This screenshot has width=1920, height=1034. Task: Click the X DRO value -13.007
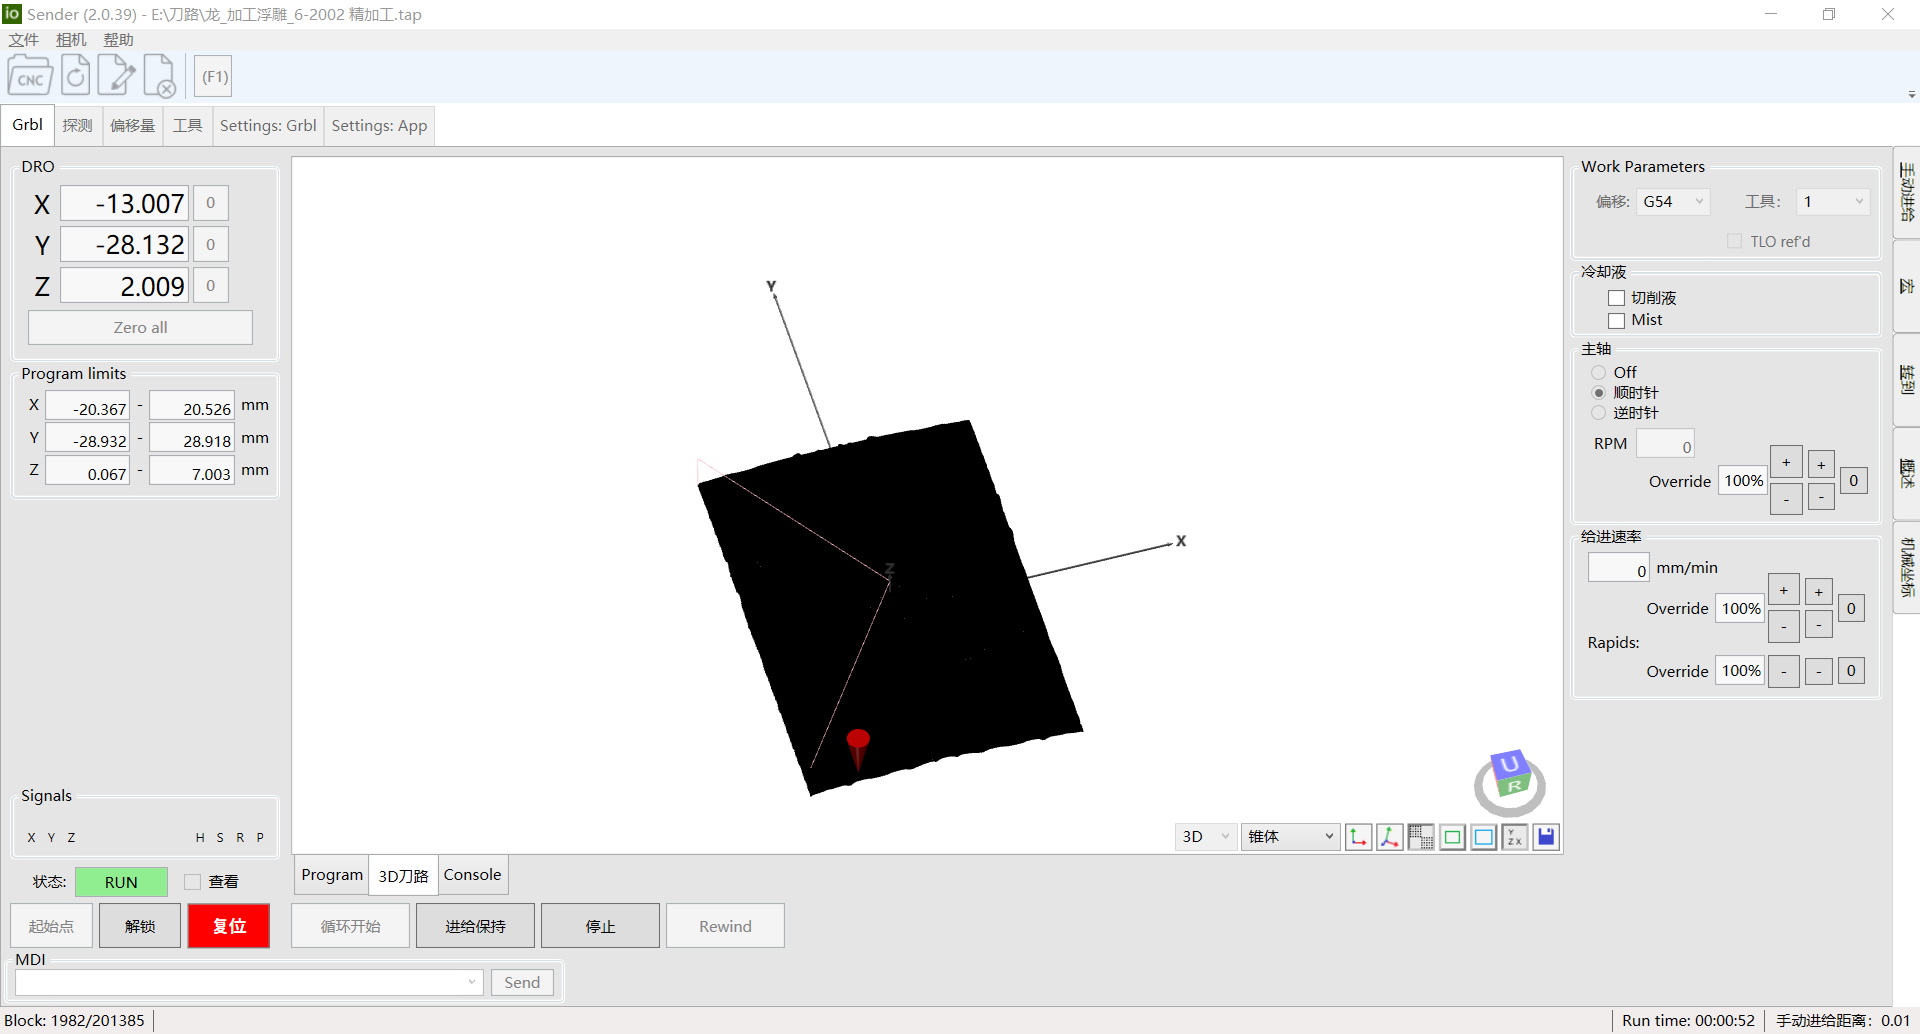[x=125, y=203]
